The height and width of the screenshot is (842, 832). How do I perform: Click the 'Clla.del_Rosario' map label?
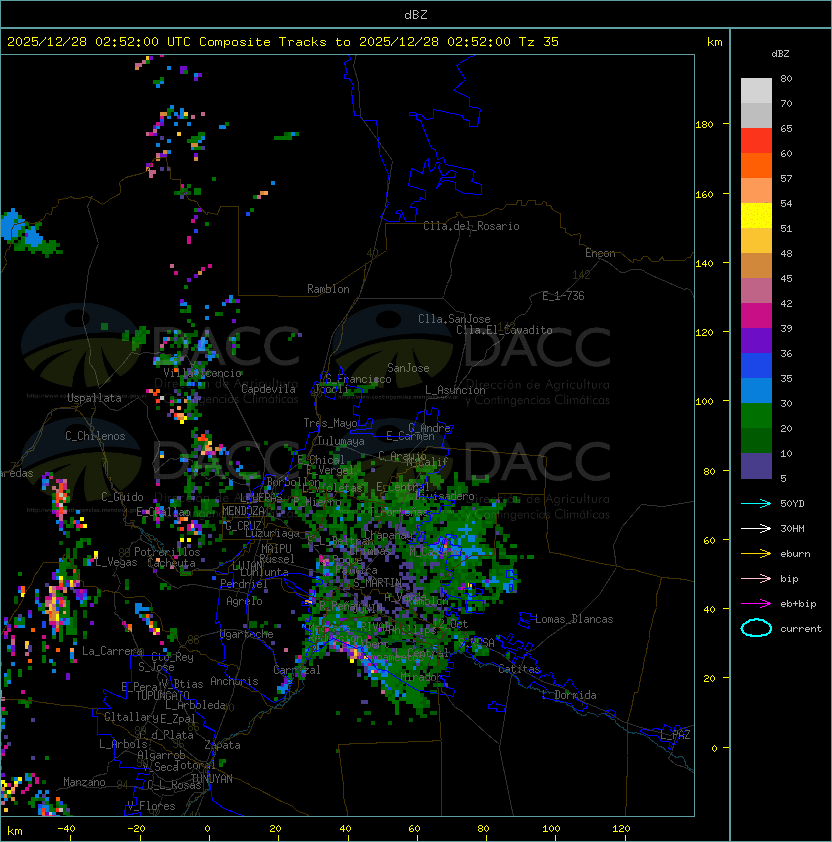coord(471,226)
